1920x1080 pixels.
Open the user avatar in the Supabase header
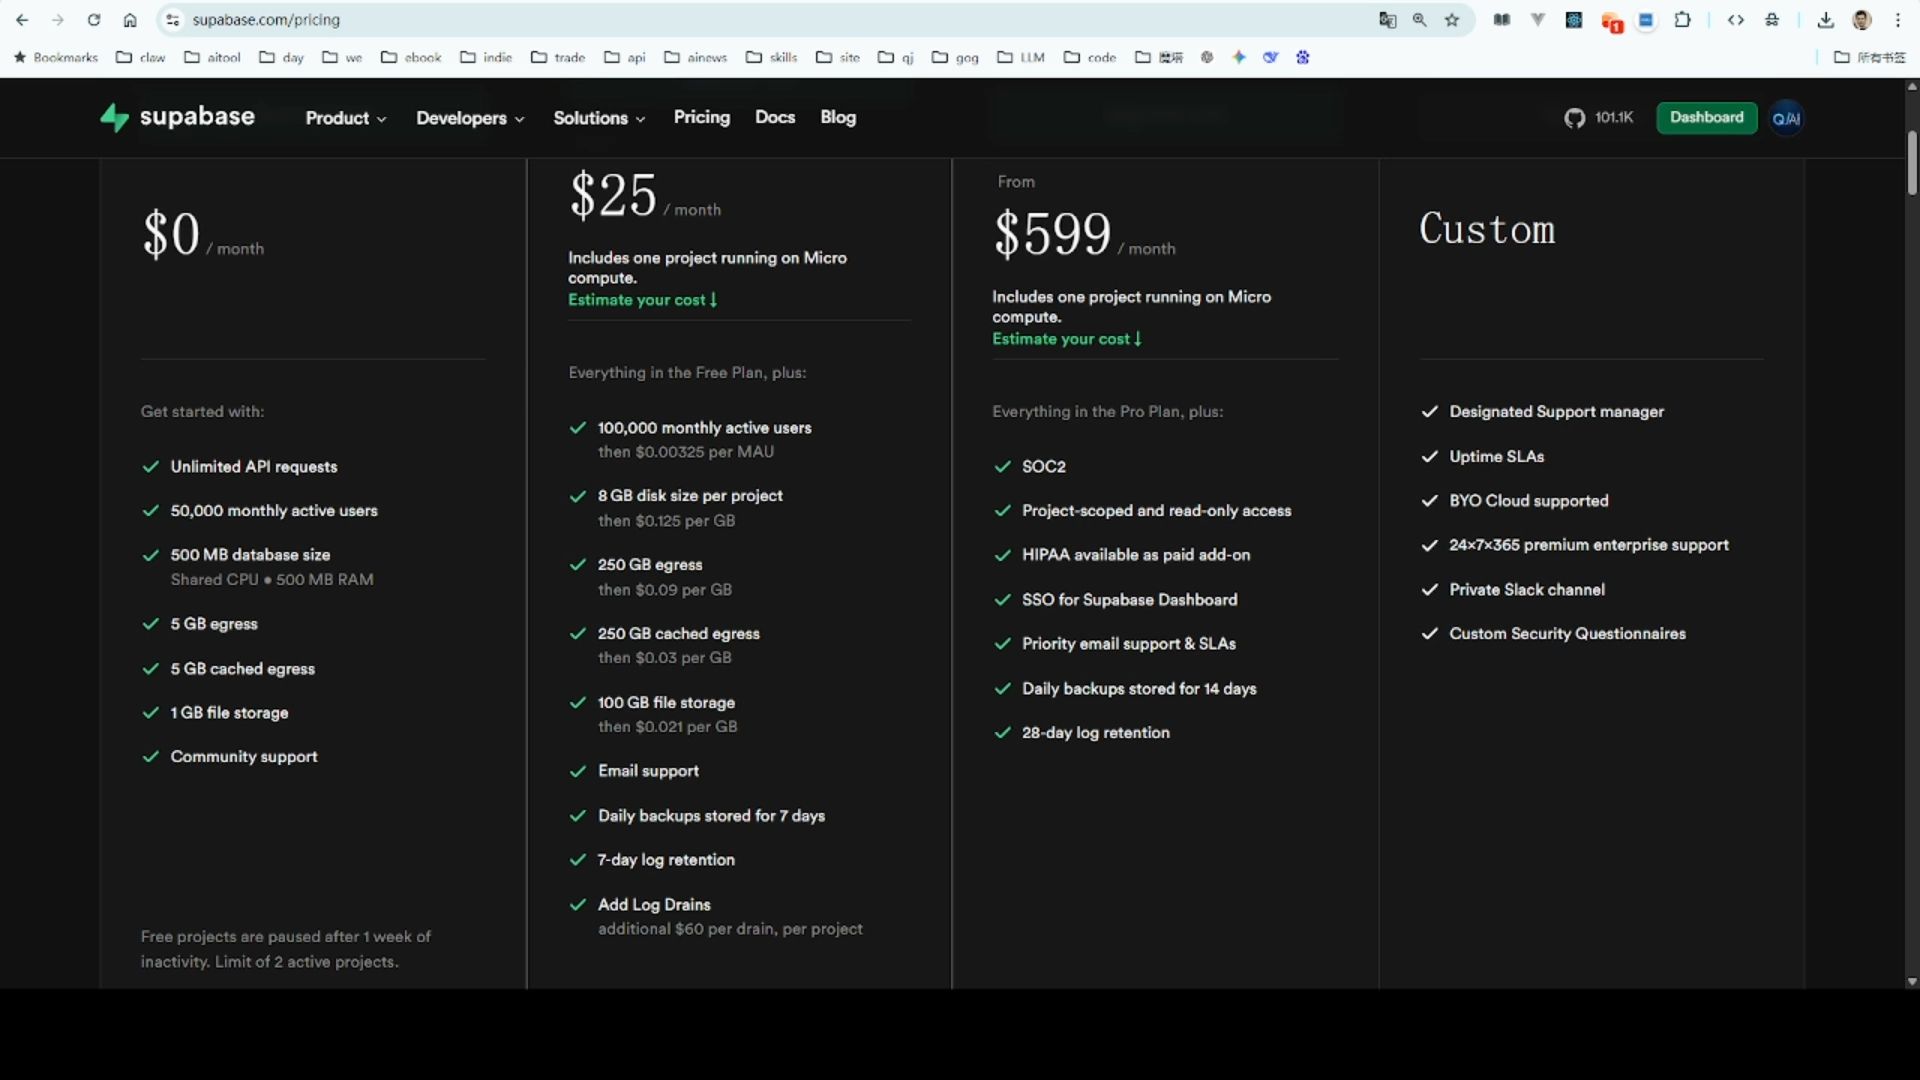coord(1786,118)
